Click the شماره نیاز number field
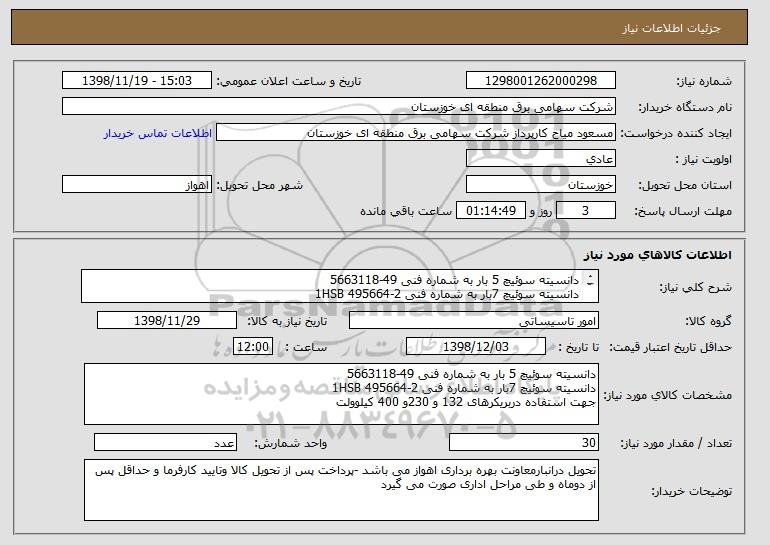 click(x=541, y=81)
